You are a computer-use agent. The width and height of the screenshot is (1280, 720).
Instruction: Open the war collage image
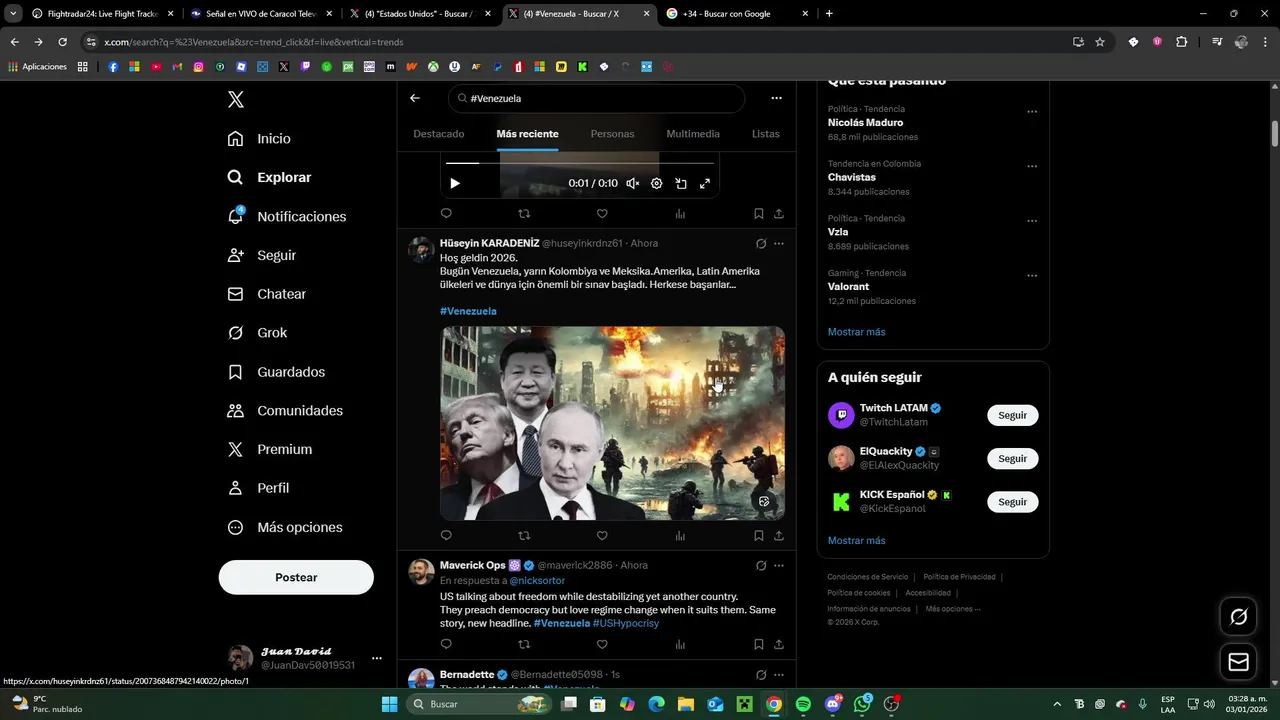click(x=612, y=423)
